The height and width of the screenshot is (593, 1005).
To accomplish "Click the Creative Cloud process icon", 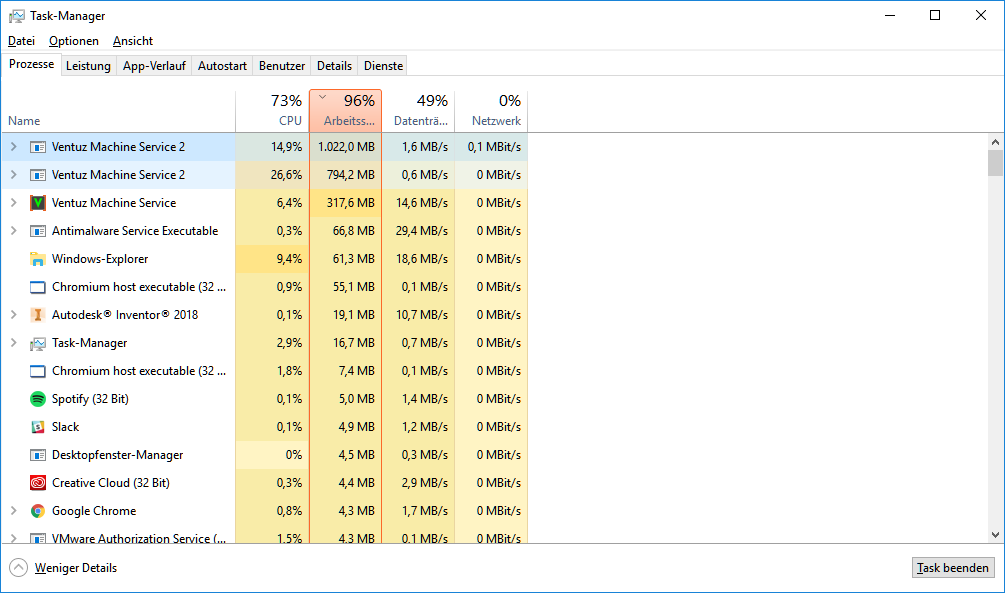I will 38,483.
